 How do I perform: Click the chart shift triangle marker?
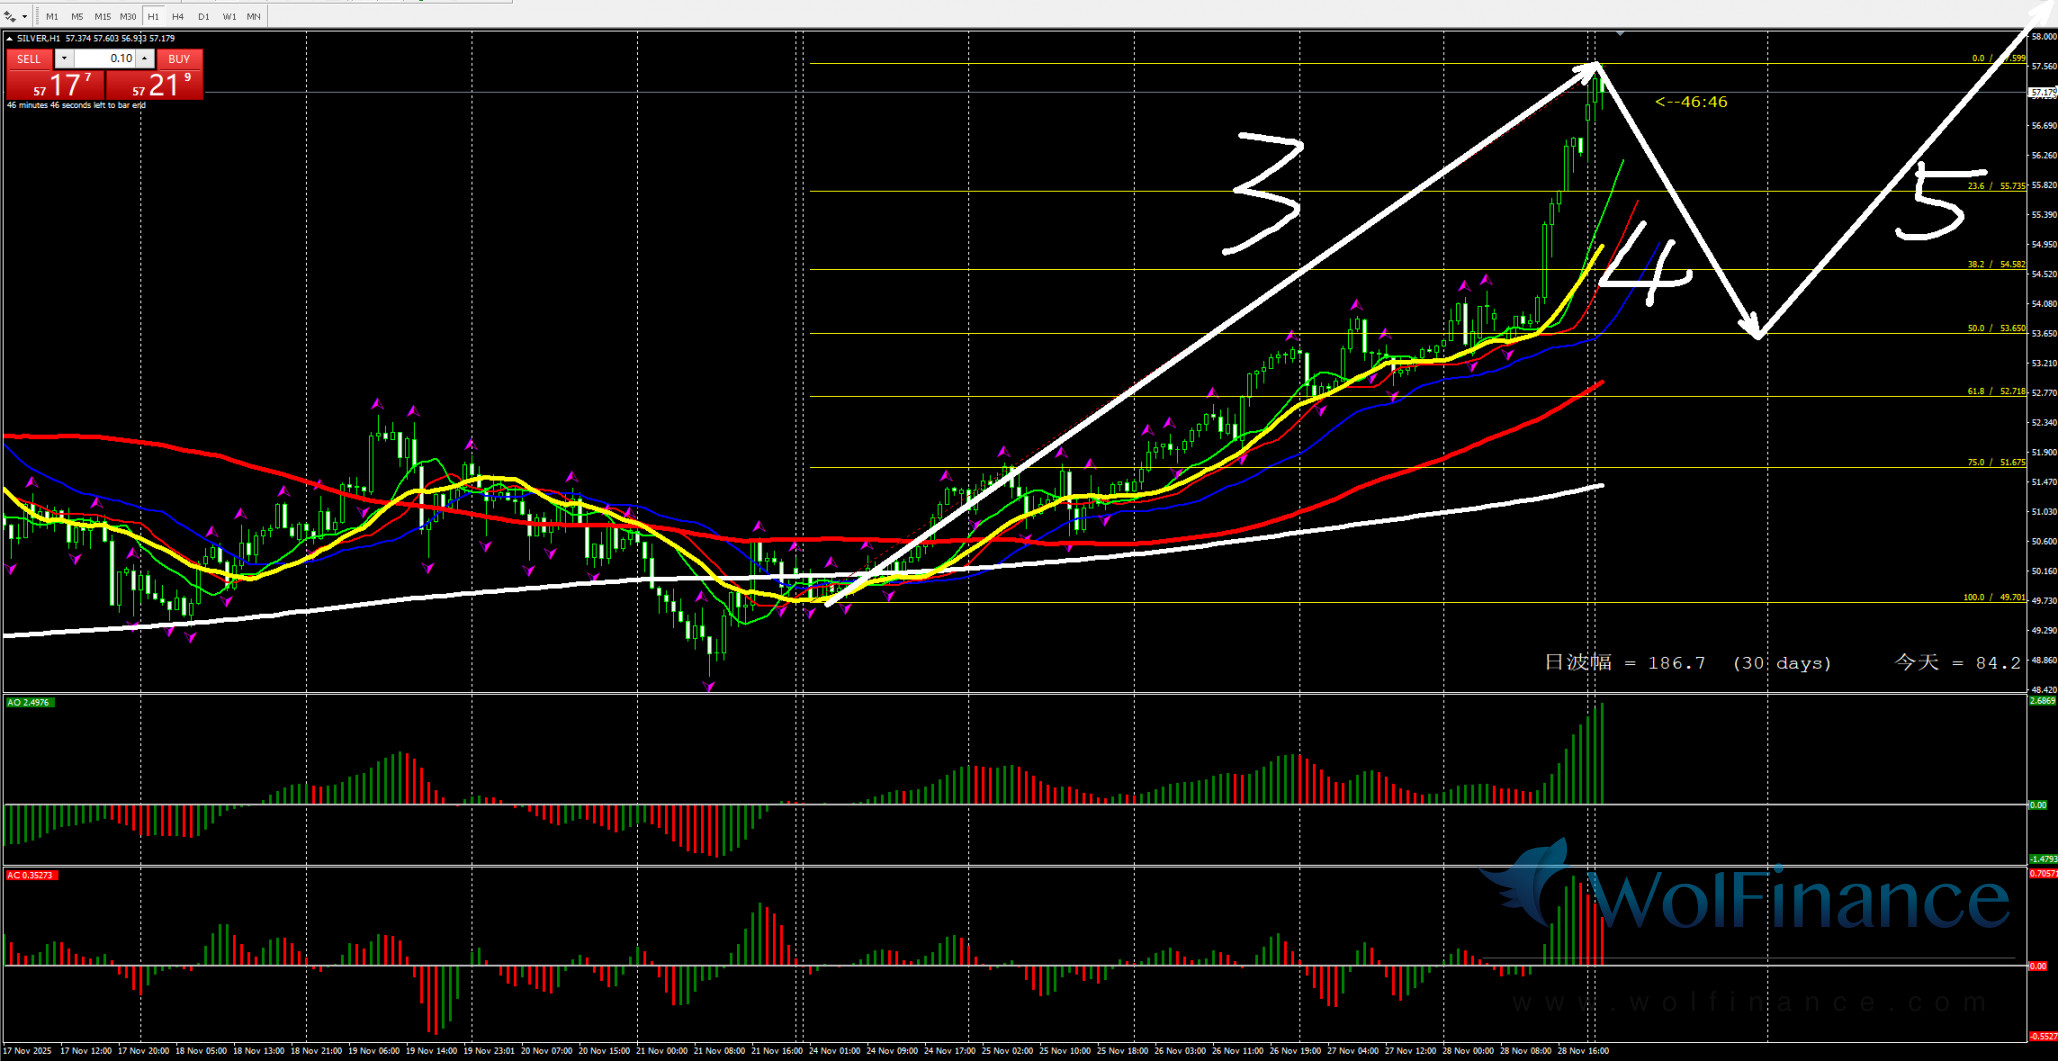coord(1619,34)
